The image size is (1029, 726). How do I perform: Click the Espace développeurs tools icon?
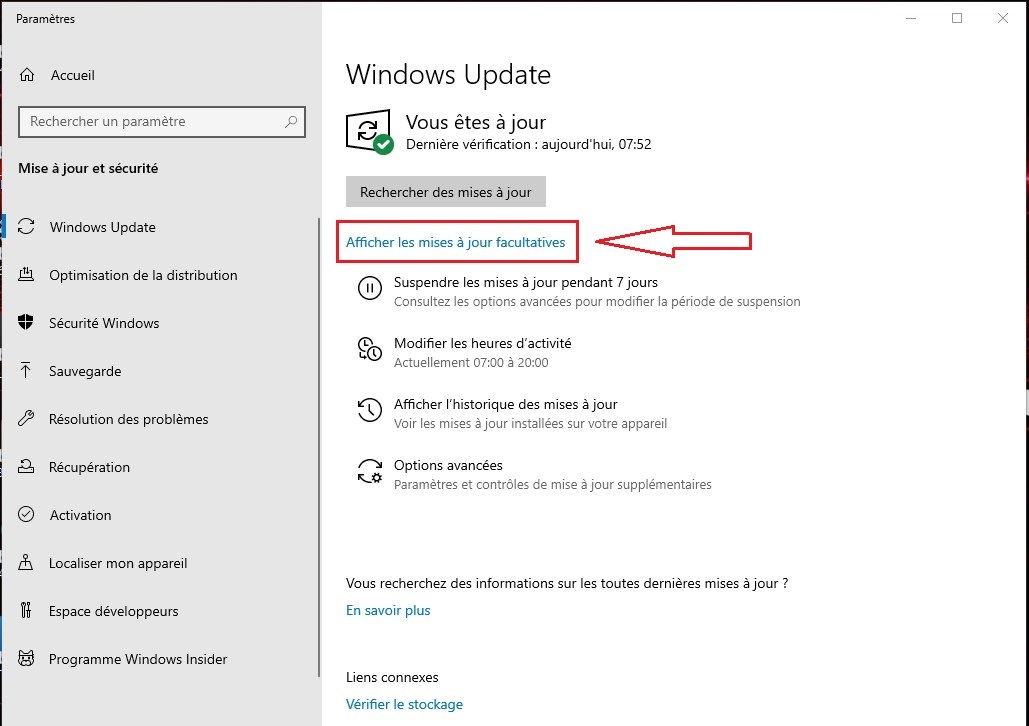[26, 610]
